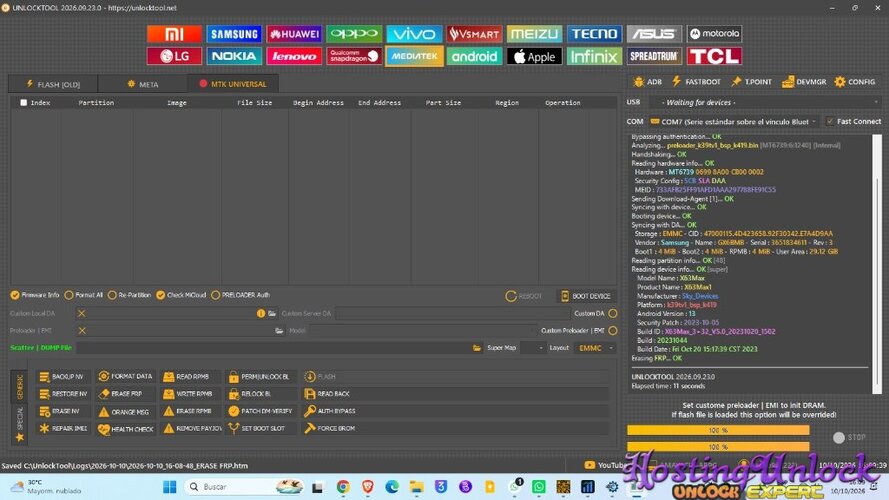Screen dimensions: 889x500
Task: Open the CONFIG settings
Action: click(x=855, y=82)
